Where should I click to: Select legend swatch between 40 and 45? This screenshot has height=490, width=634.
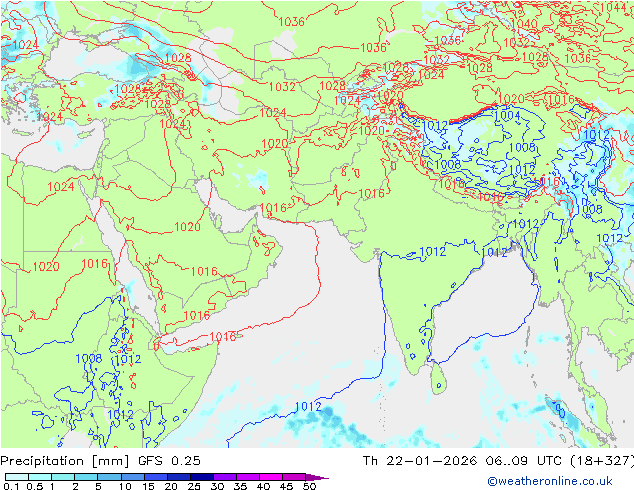point(271,477)
